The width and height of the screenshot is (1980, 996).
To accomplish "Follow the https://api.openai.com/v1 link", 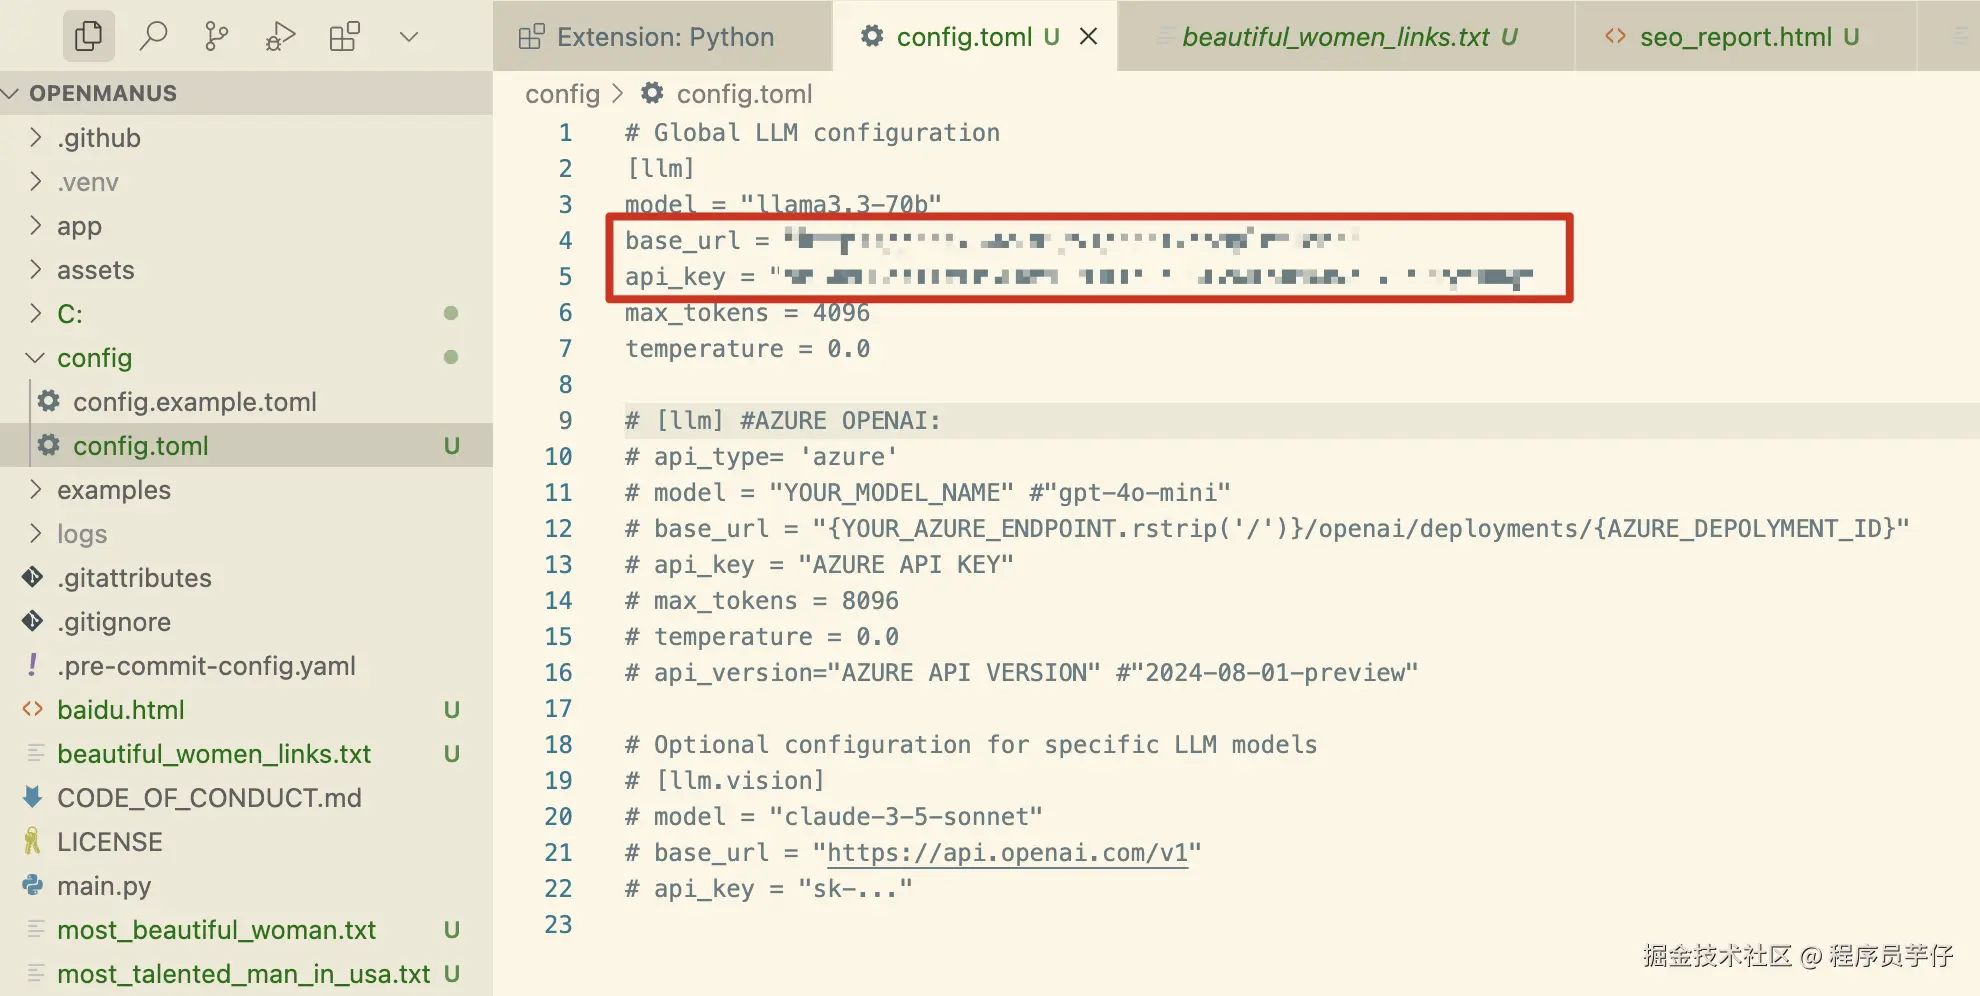I will [x=1007, y=853].
